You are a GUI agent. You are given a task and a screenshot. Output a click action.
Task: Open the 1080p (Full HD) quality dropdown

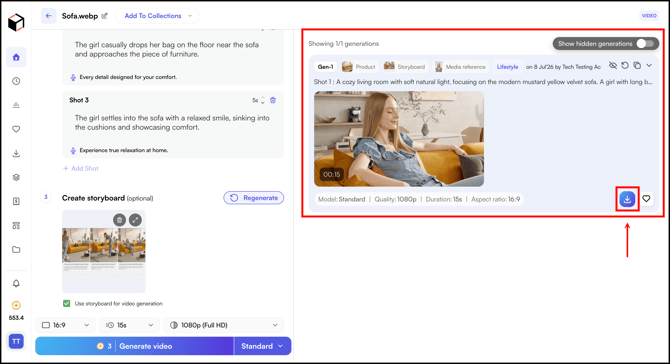pyautogui.click(x=223, y=325)
